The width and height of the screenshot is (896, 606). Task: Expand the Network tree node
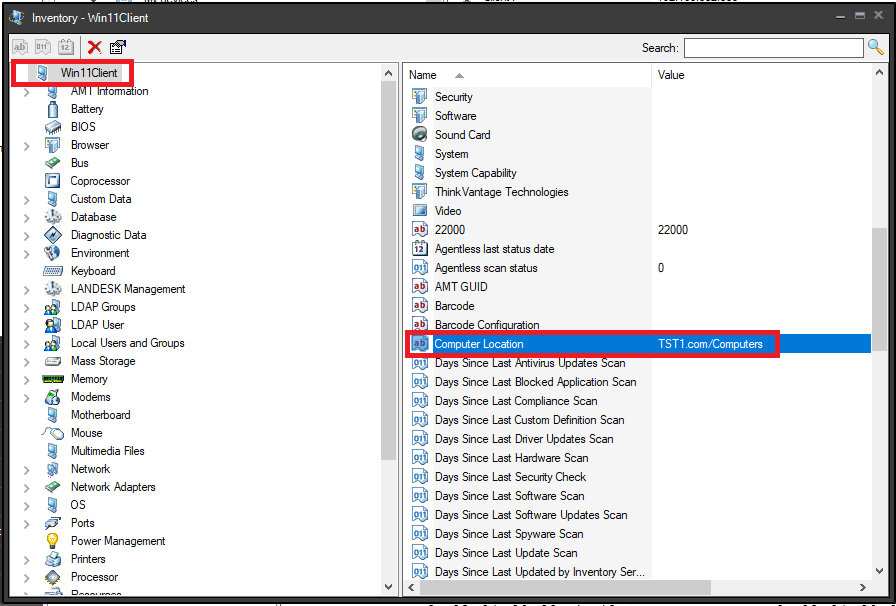pos(27,470)
